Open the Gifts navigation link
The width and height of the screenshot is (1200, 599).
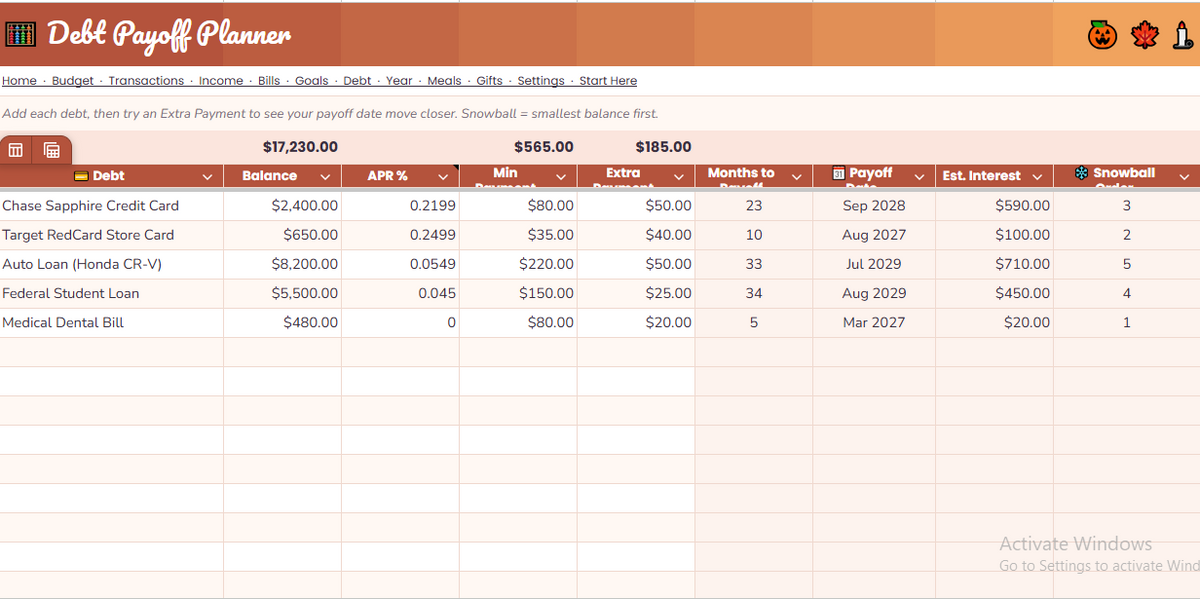coord(490,81)
